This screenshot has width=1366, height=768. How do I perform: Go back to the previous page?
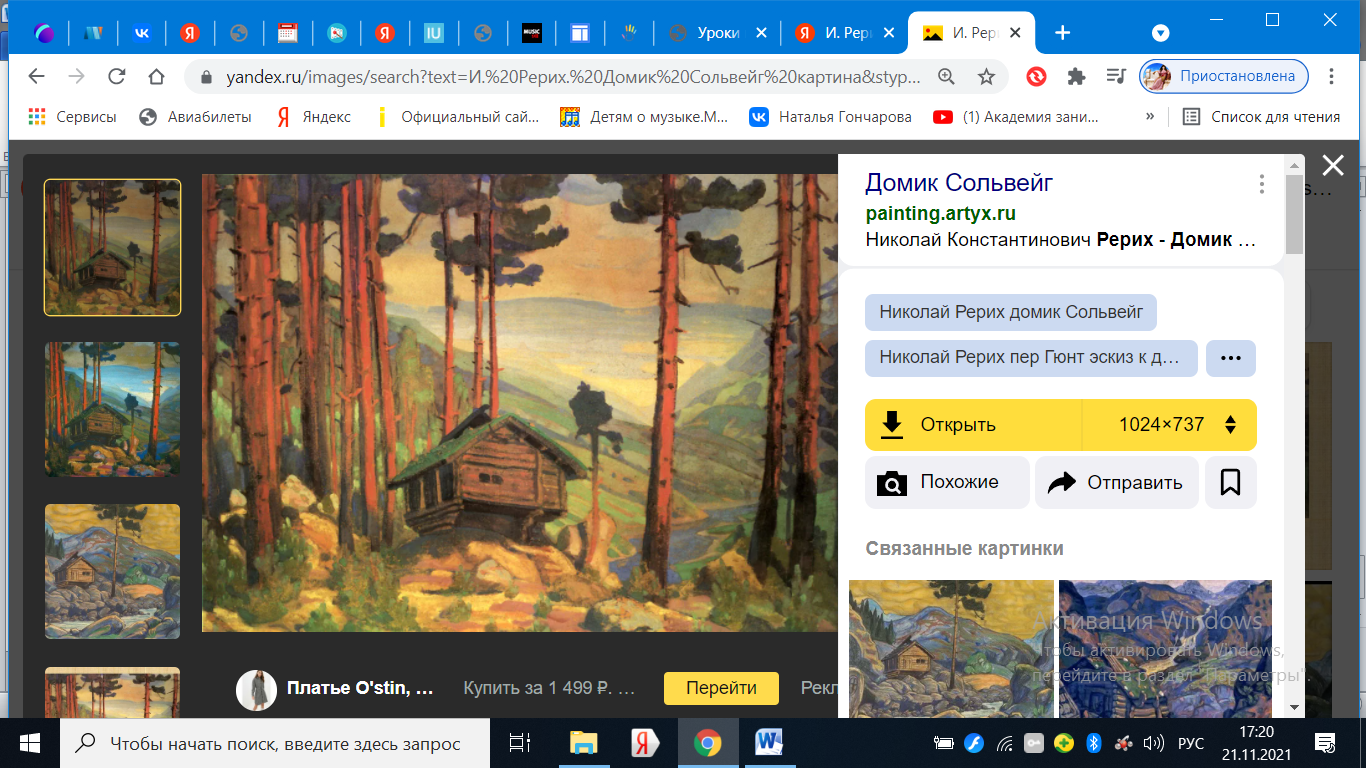[x=37, y=77]
